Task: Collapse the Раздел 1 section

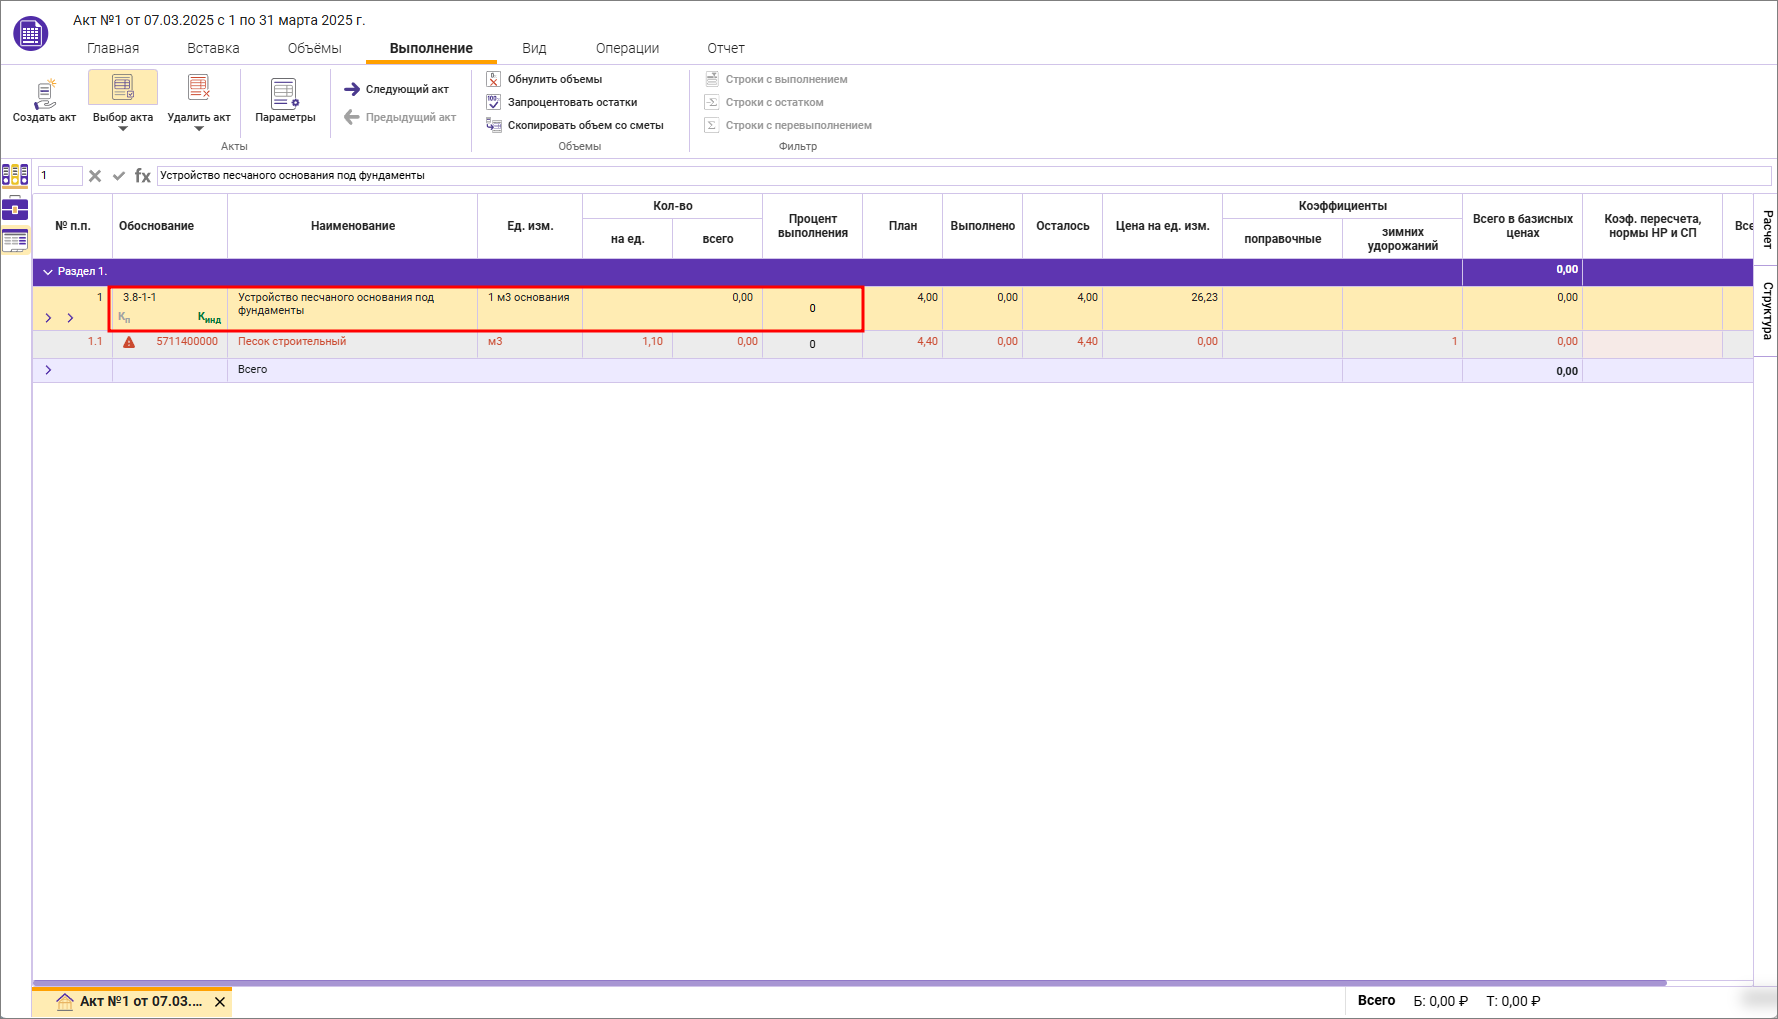Action: pyautogui.click(x=47, y=272)
